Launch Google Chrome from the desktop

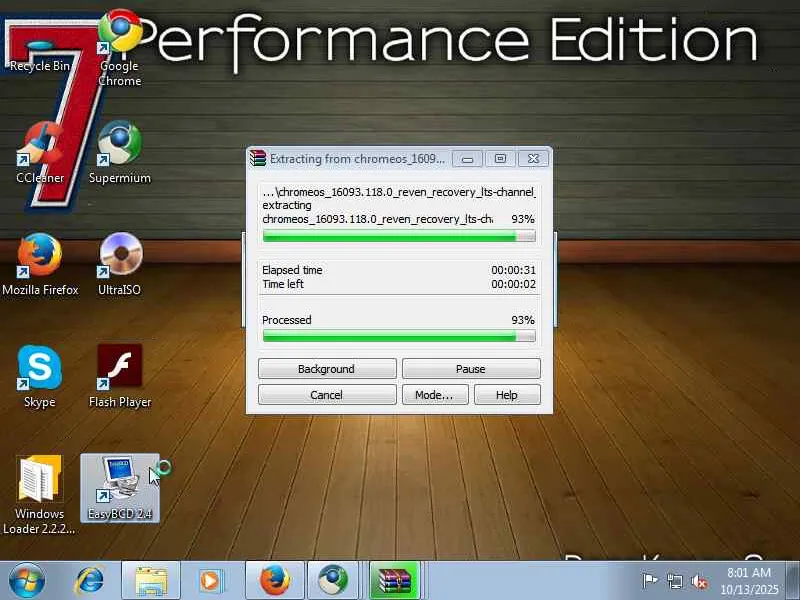(x=120, y=48)
